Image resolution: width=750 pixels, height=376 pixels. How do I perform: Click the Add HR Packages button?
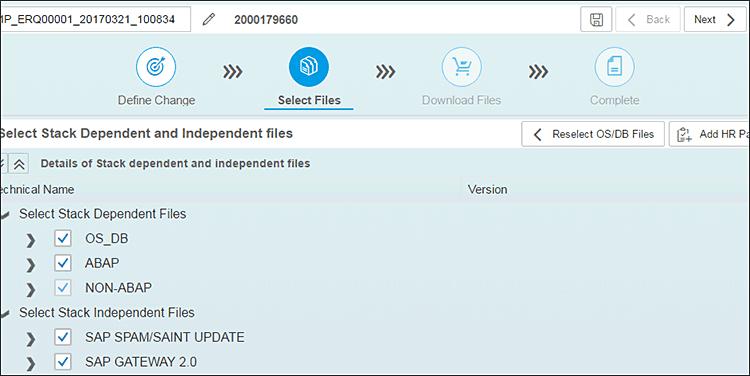click(x=709, y=134)
